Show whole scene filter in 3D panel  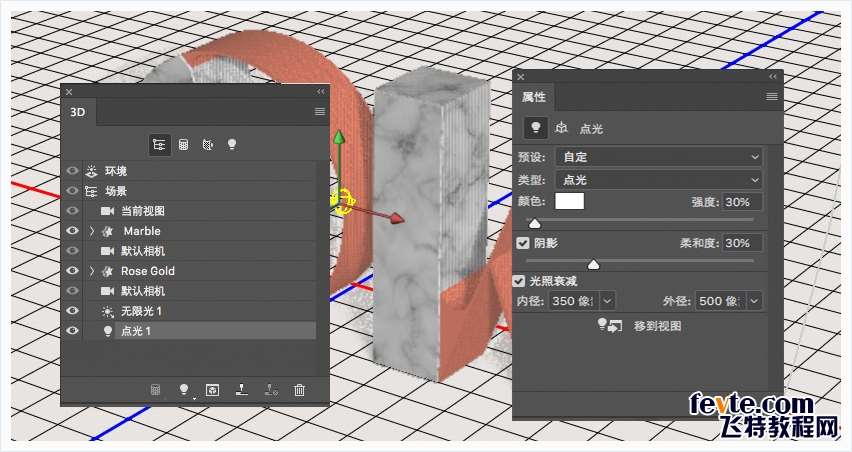pyautogui.click(x=159, y=145)
